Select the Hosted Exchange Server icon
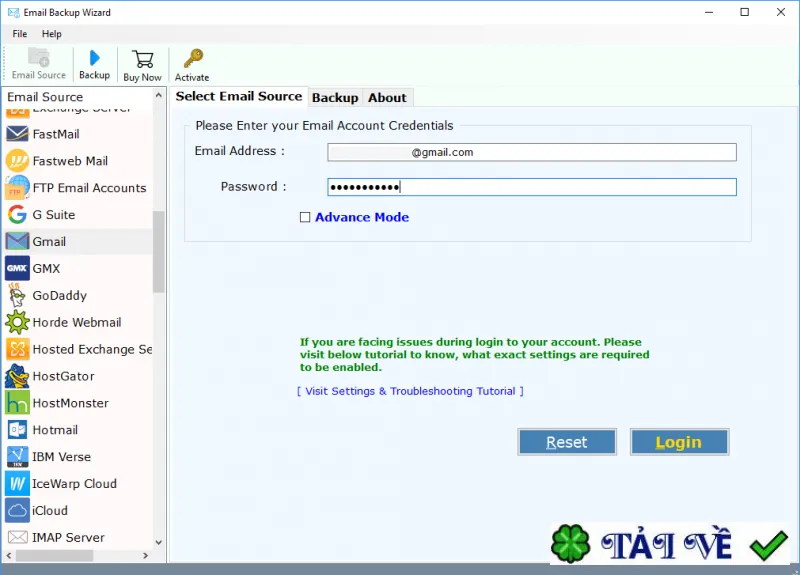The width and height of the screenshot is (800, 575). pos(17,349)
